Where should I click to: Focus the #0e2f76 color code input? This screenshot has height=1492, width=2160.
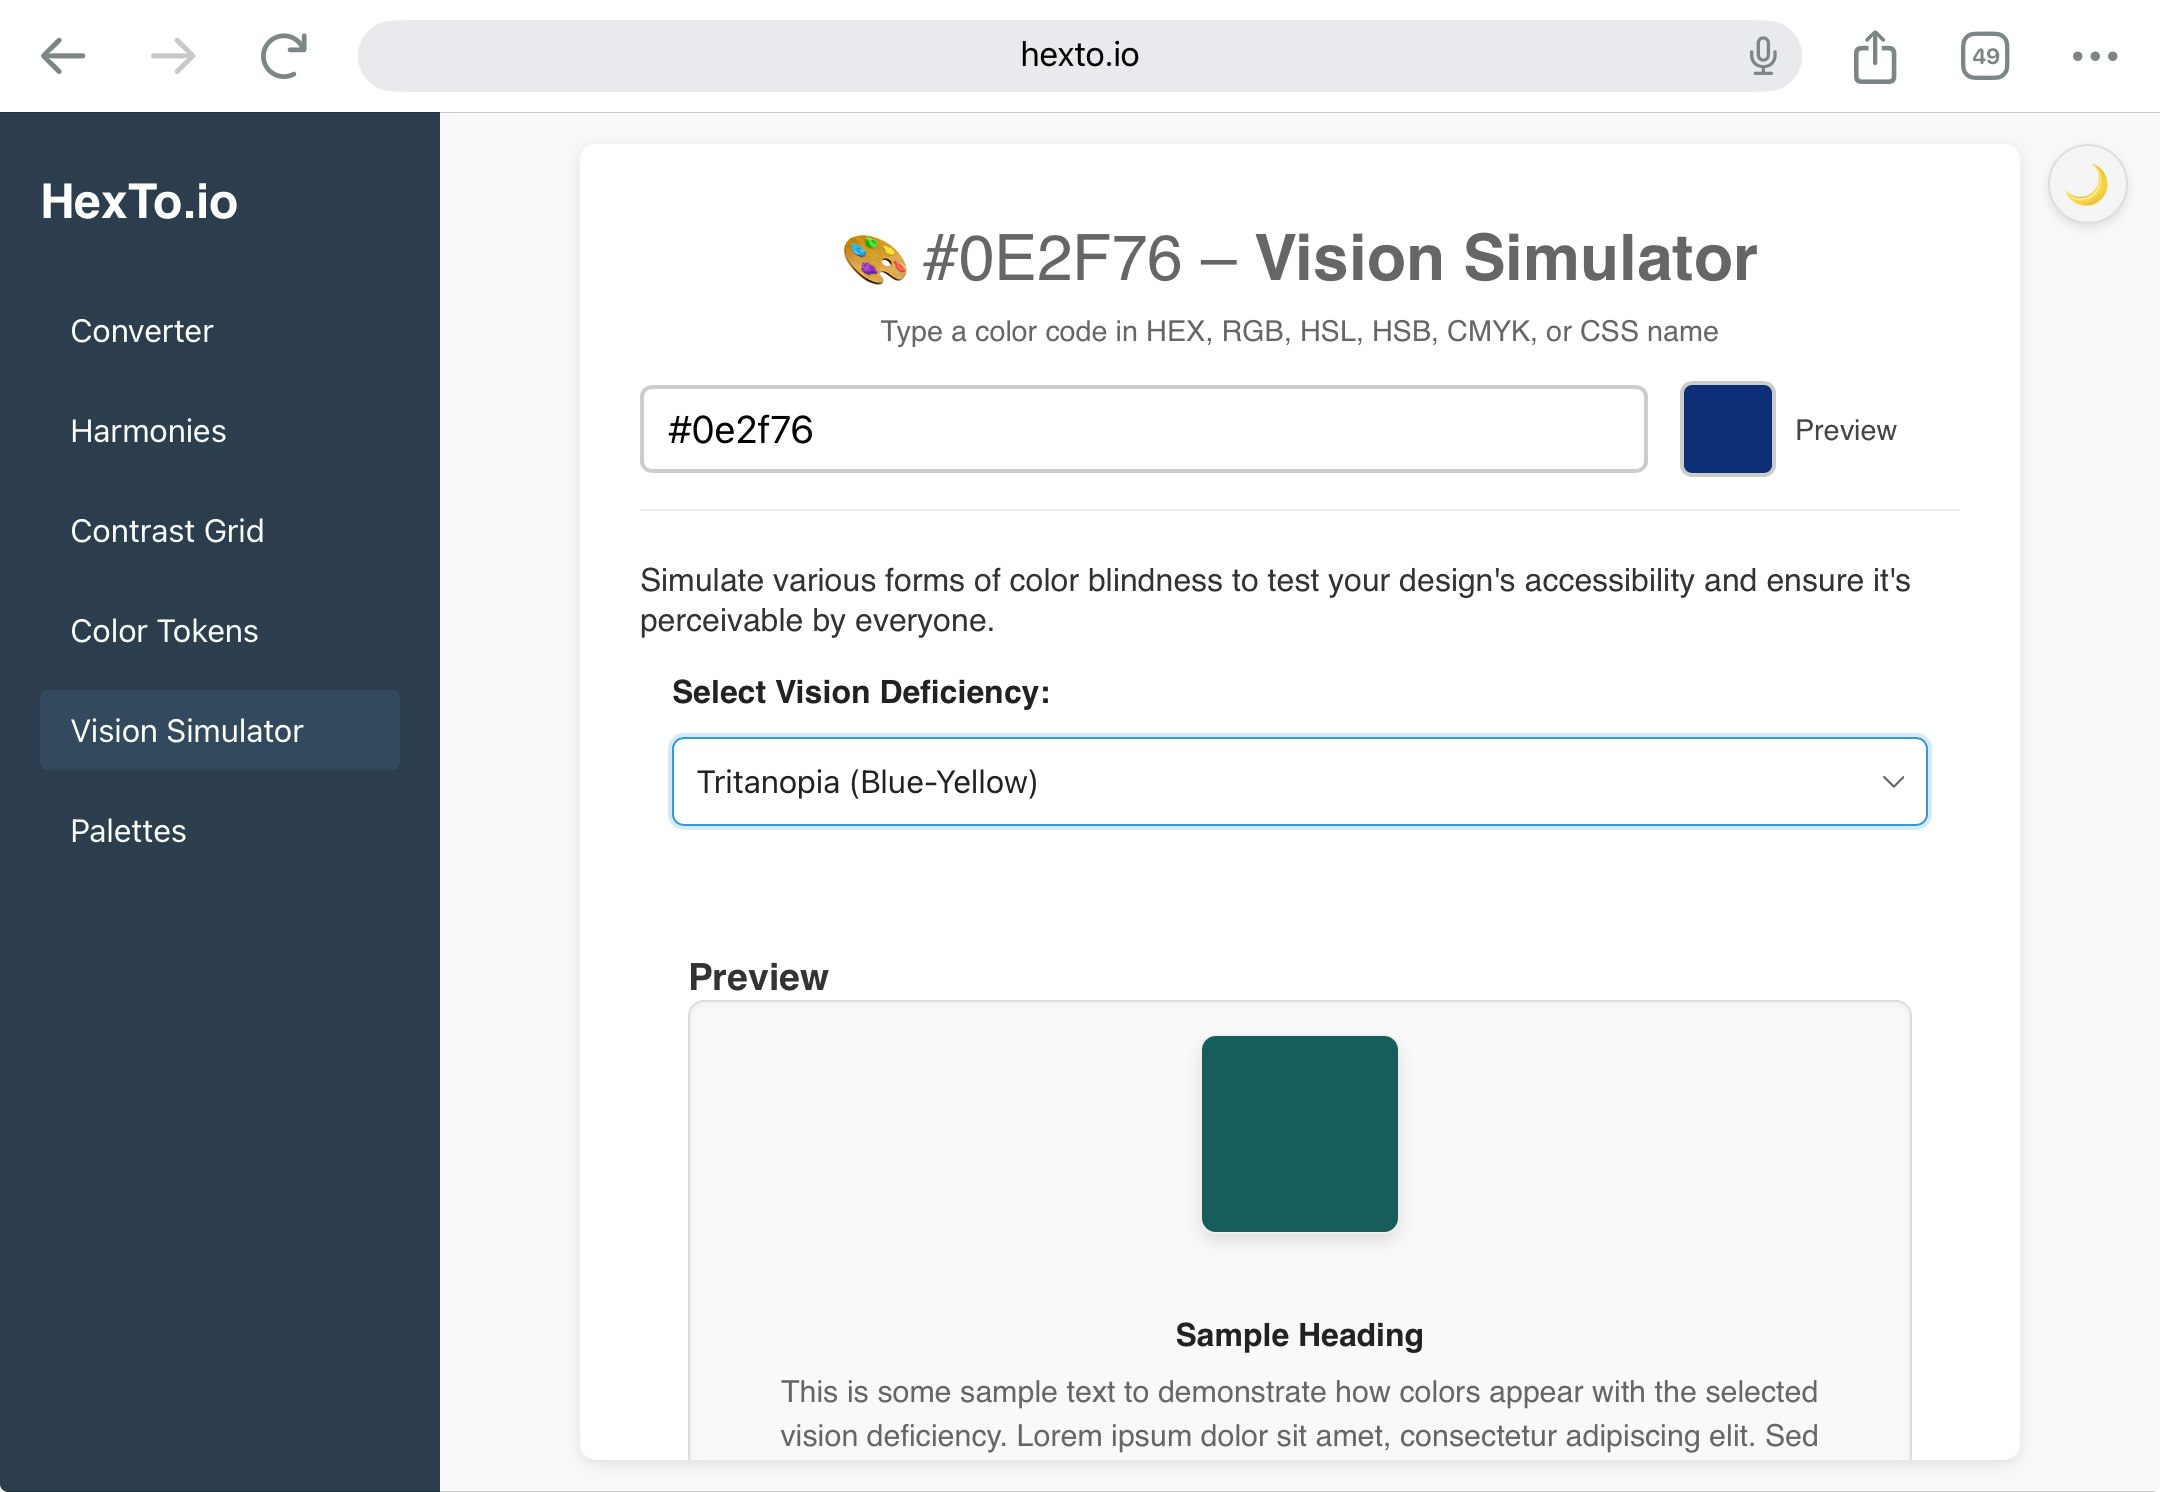click(1143, 429)
